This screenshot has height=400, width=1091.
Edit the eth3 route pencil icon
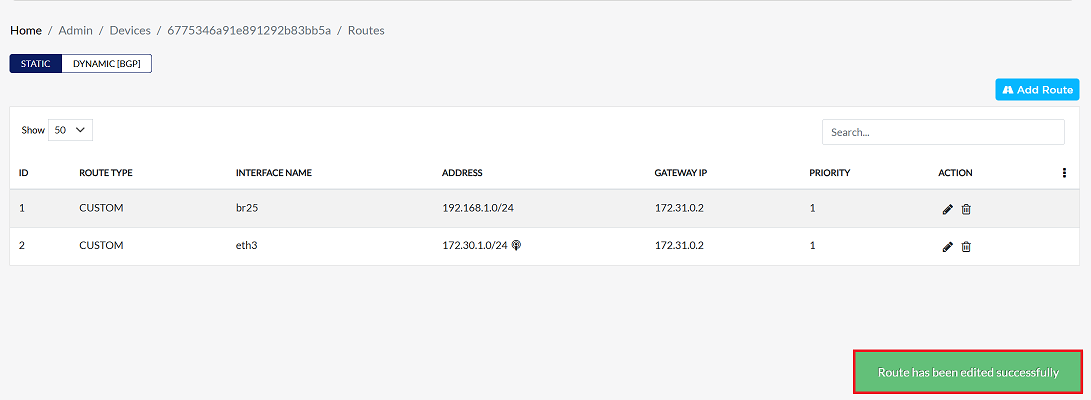click(947, 246)
